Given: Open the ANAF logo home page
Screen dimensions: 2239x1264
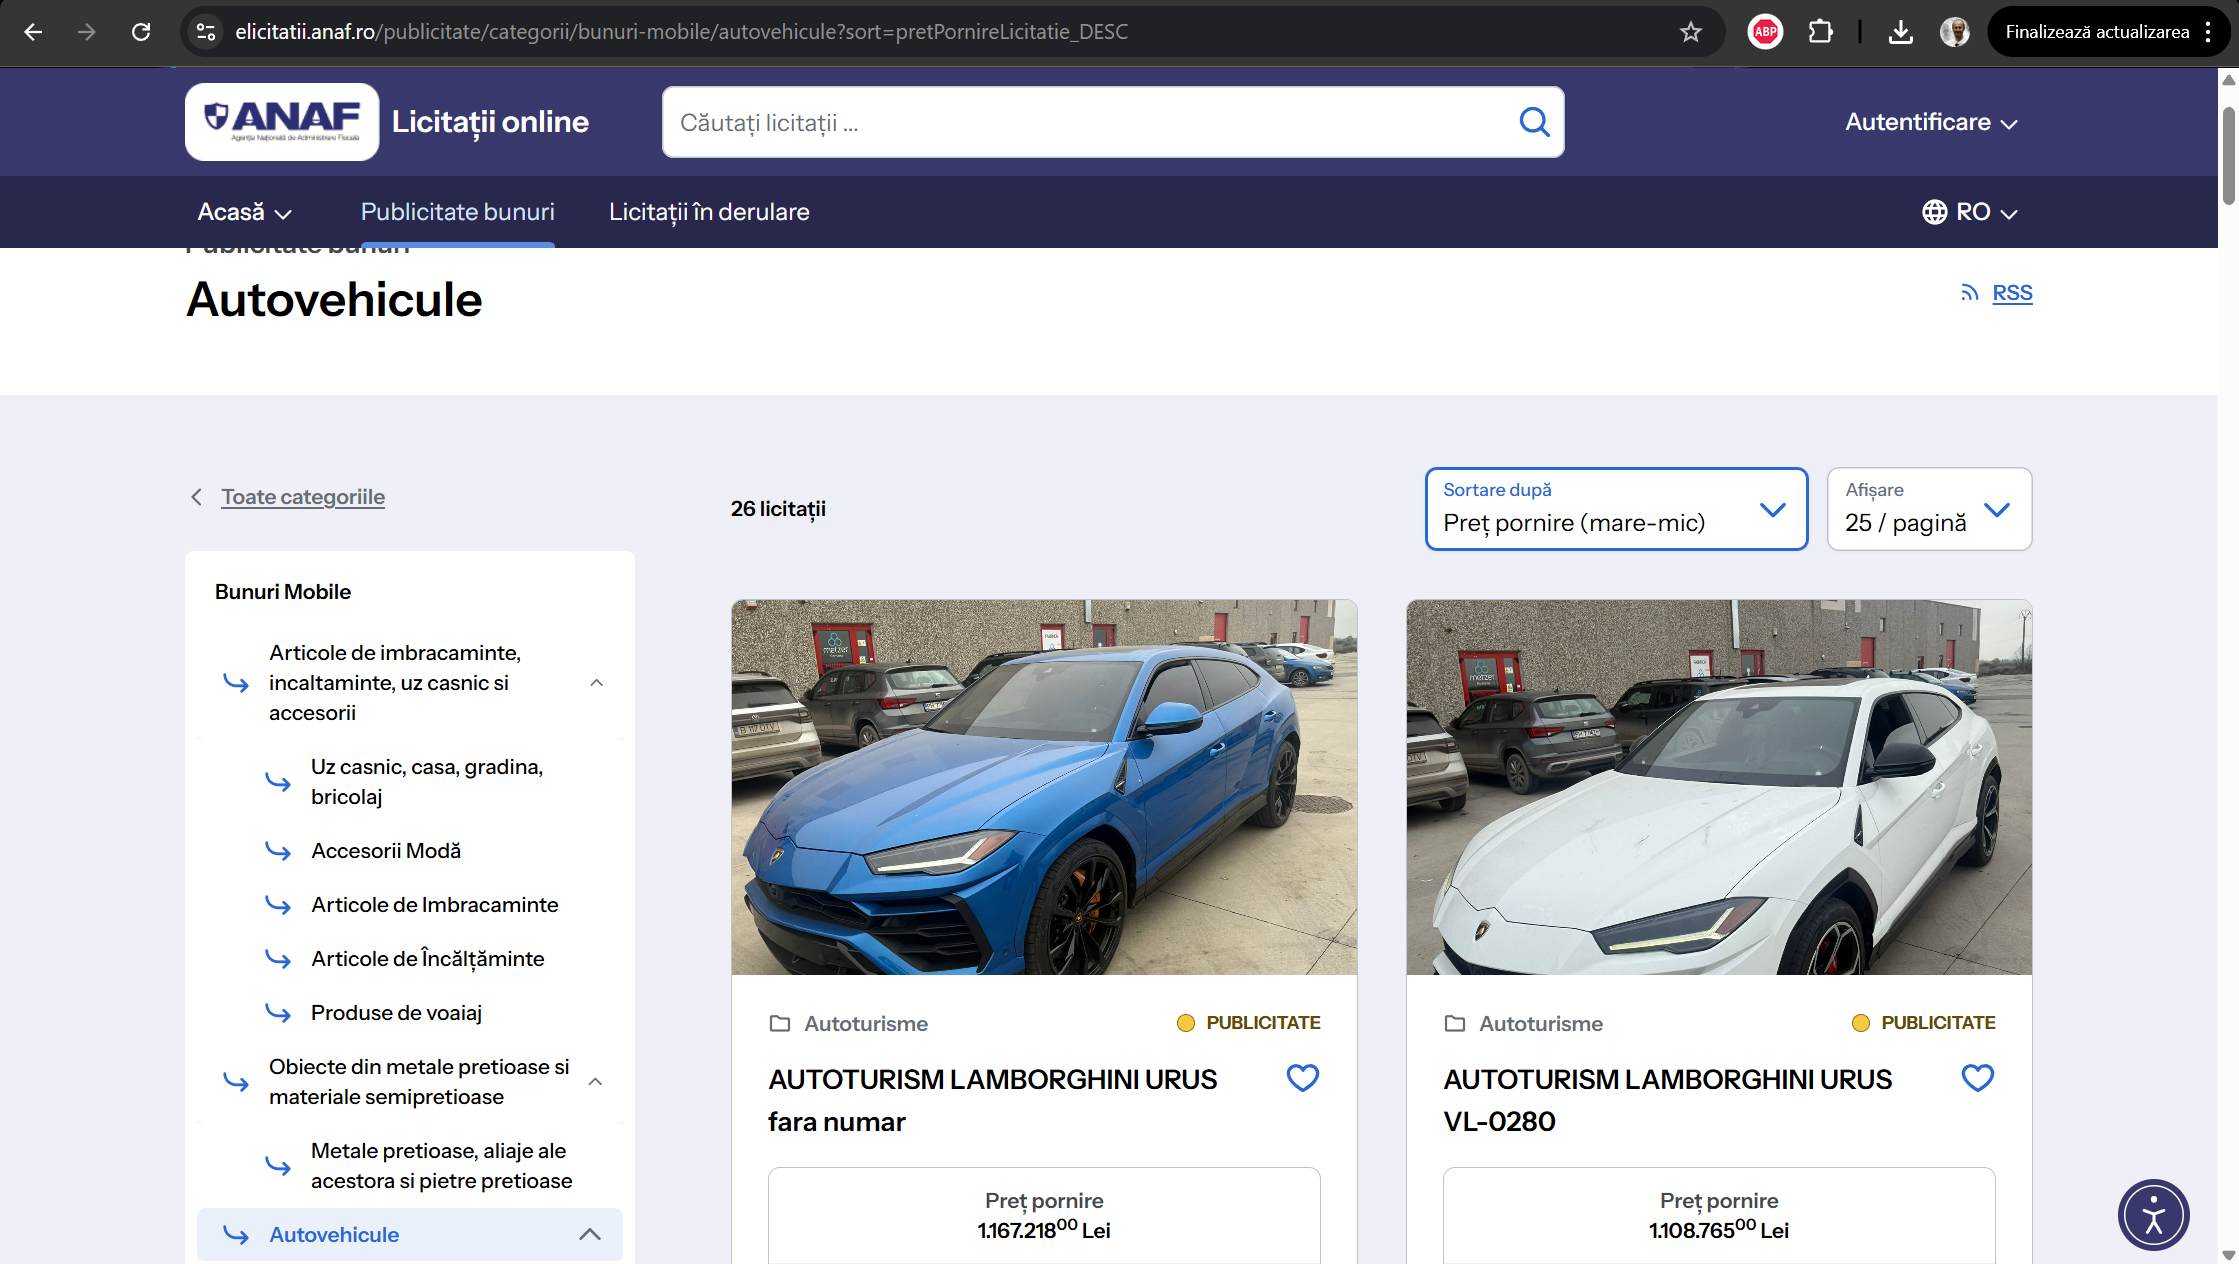Looking at the screenshot, I should click(x=282, y=122).
